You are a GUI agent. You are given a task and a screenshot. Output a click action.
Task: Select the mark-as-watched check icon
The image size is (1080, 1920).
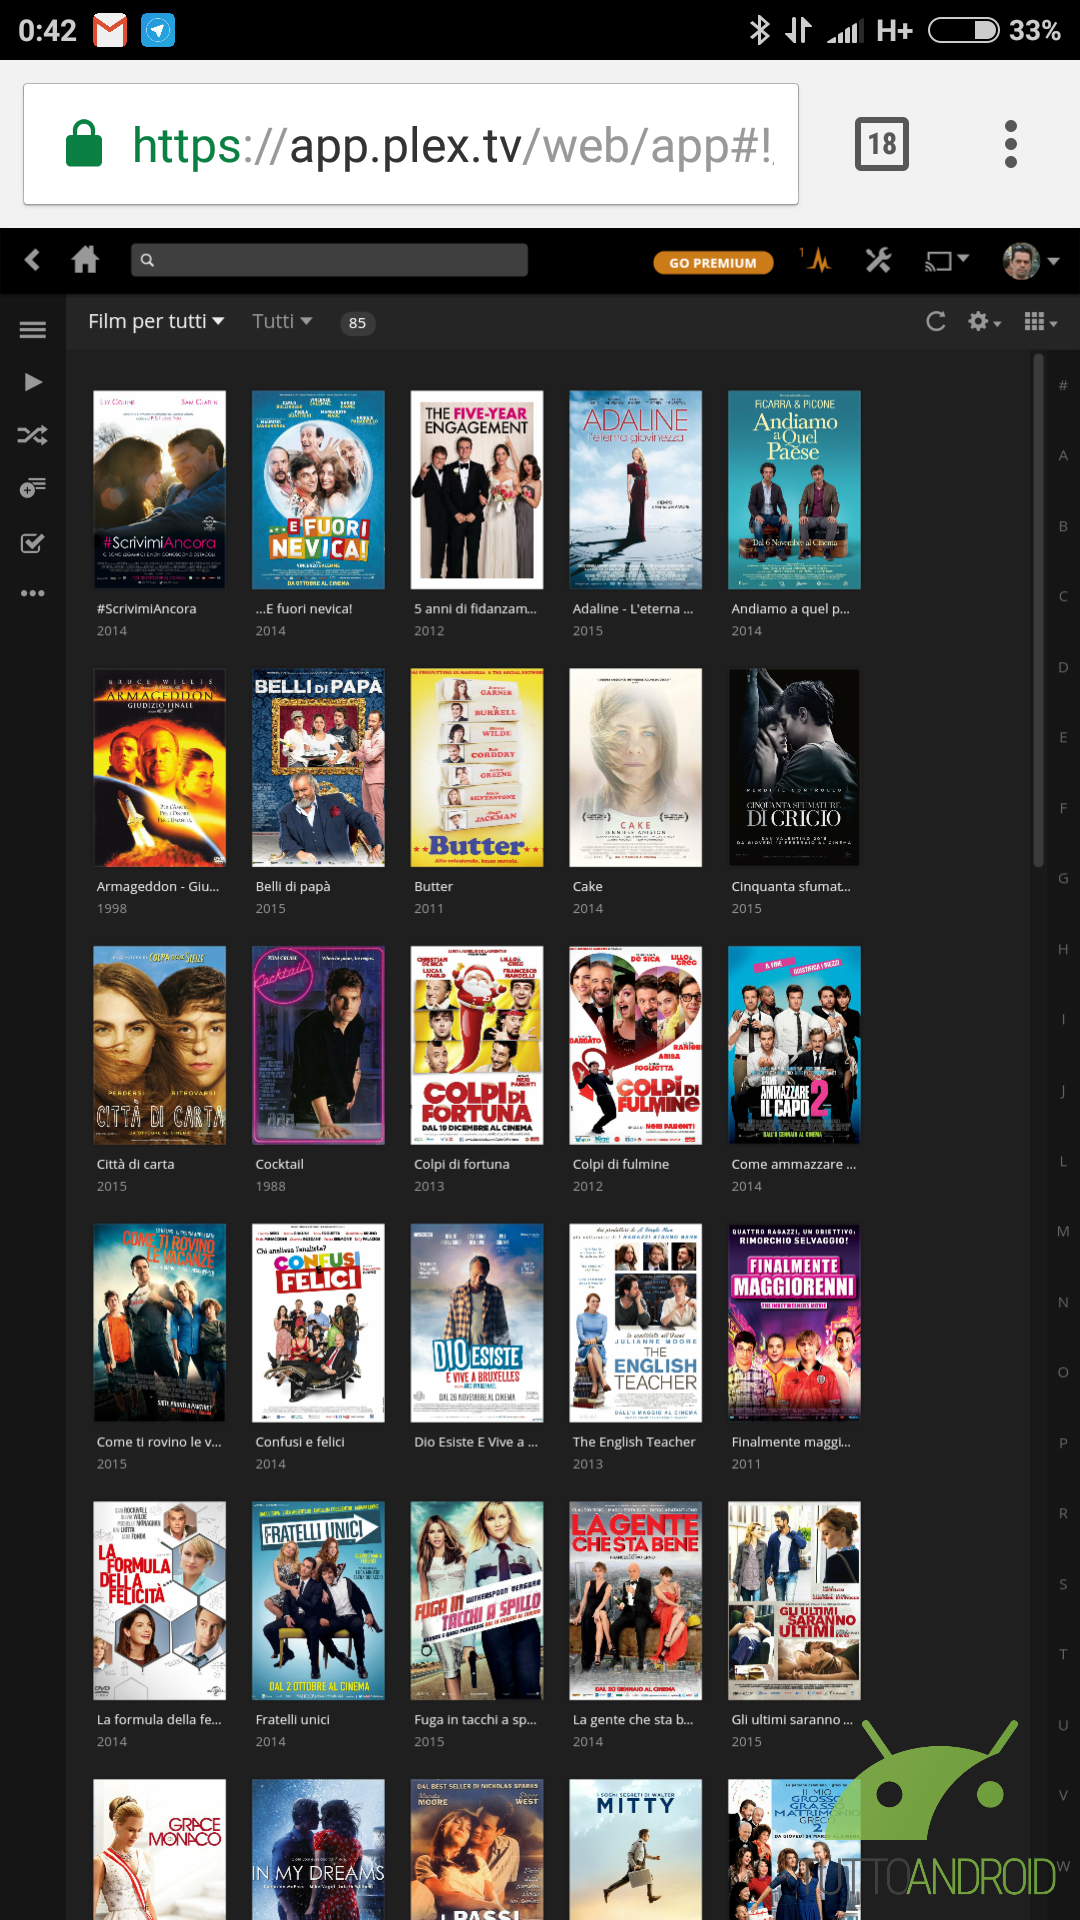(x=33, y=543)
